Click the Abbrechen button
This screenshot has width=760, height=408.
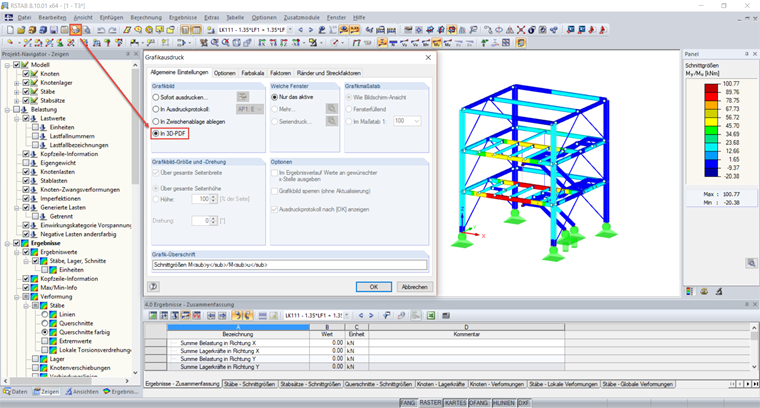(x=414, y=287)
